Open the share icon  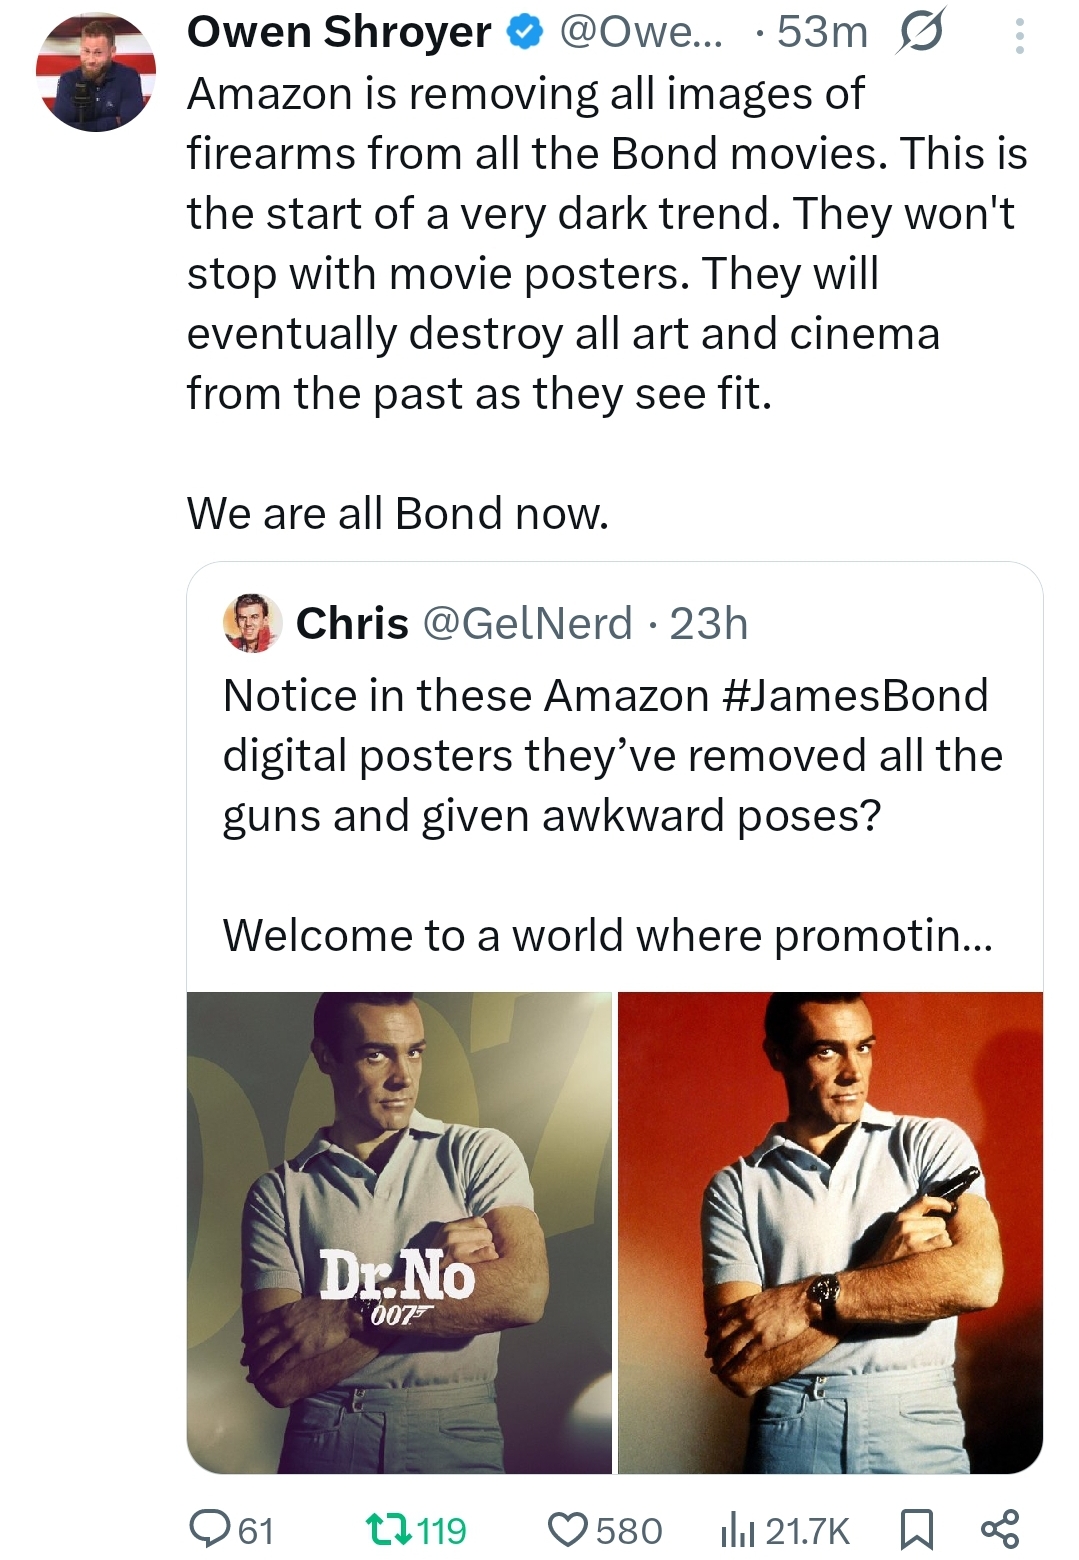[x=999, y=1529]
